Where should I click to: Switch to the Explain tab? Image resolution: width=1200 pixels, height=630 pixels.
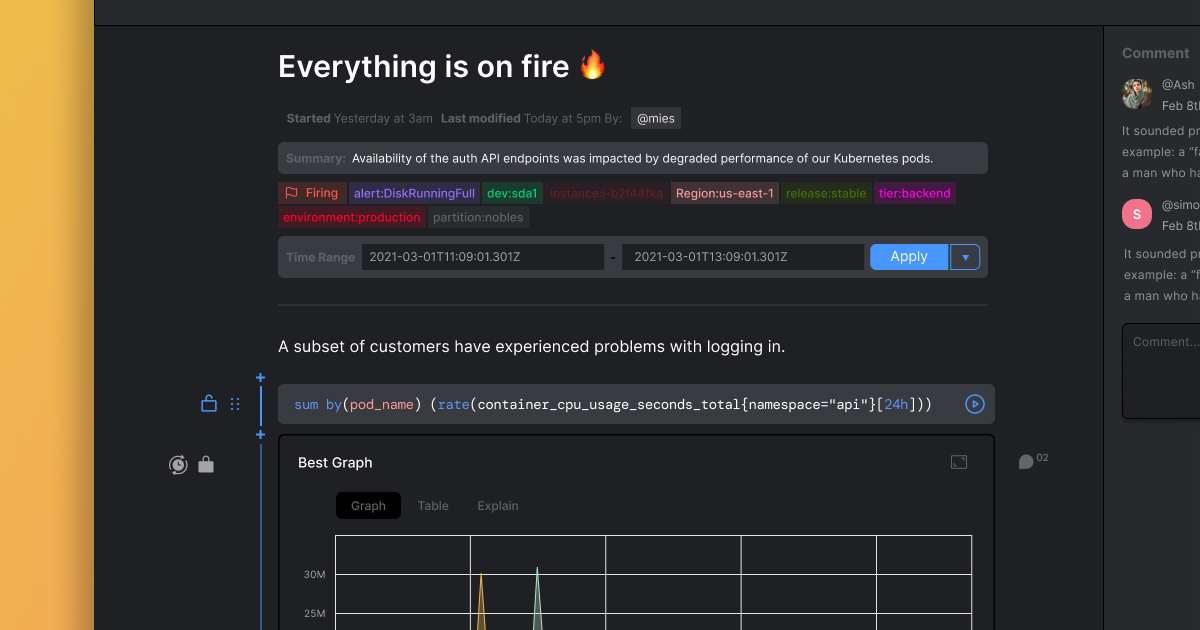click(498, 506)
